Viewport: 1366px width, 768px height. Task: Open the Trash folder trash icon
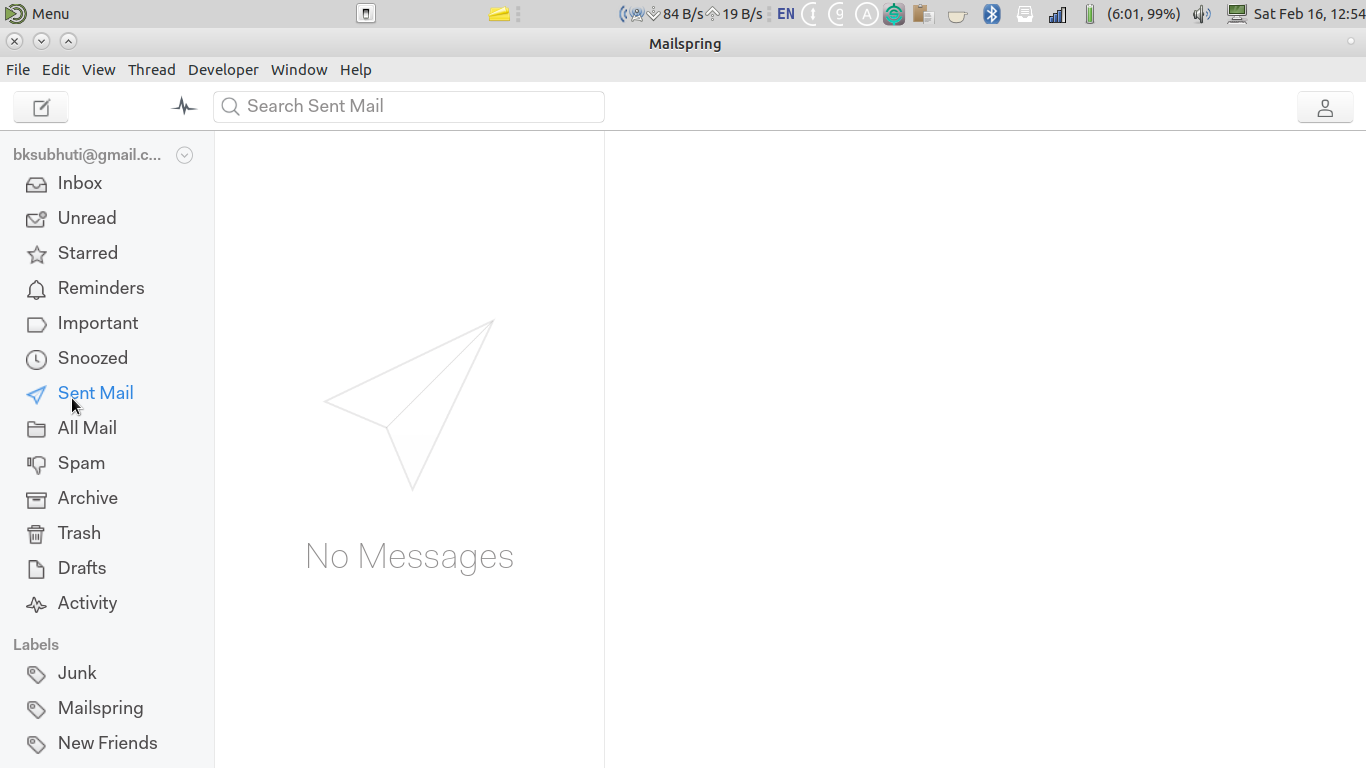pos(36,533)
